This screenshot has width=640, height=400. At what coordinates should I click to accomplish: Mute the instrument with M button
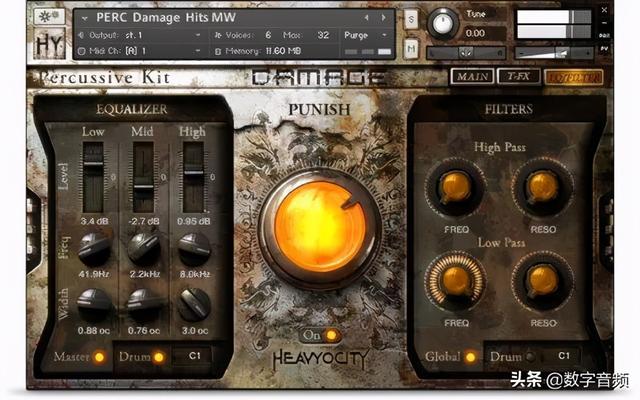click(x=411, y=49)
